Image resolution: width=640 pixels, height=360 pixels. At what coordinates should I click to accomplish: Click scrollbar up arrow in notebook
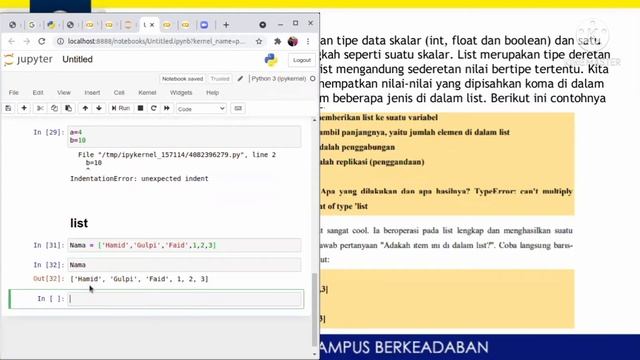click(314, 120)
